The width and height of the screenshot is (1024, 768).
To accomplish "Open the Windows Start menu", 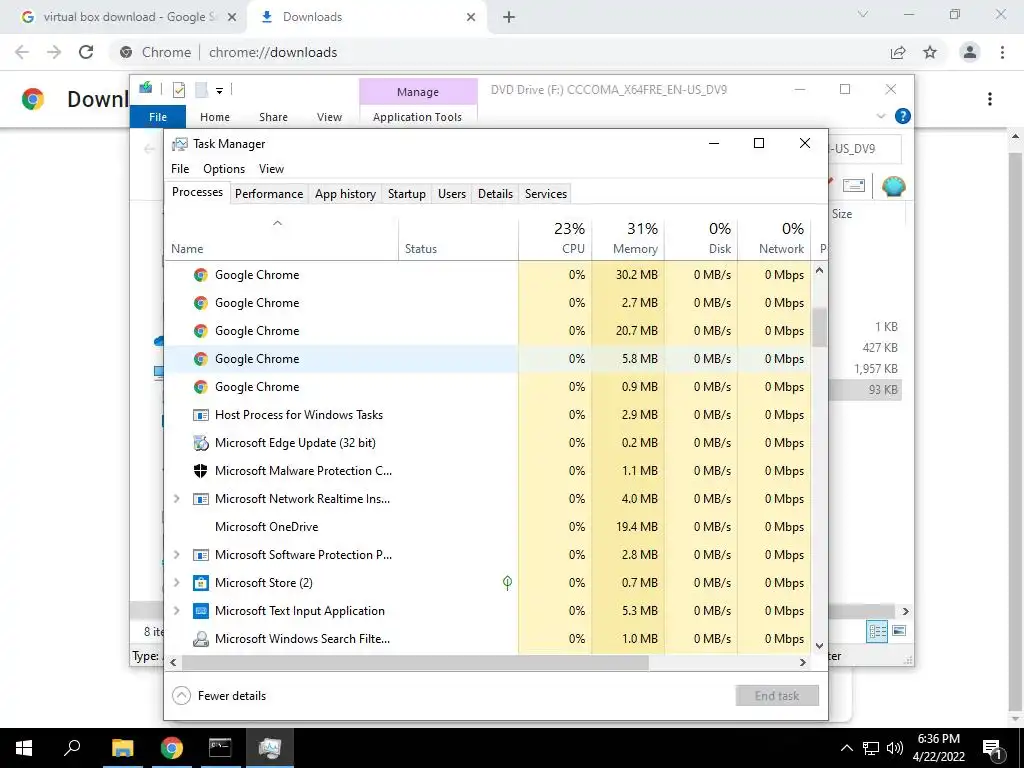I will (24, 748).
